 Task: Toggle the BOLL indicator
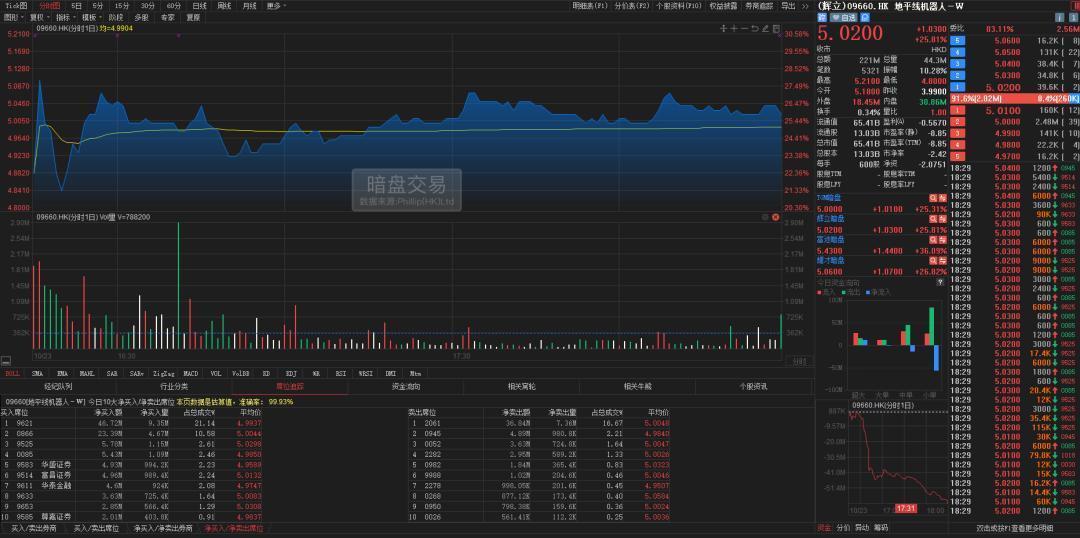(12, 373)
